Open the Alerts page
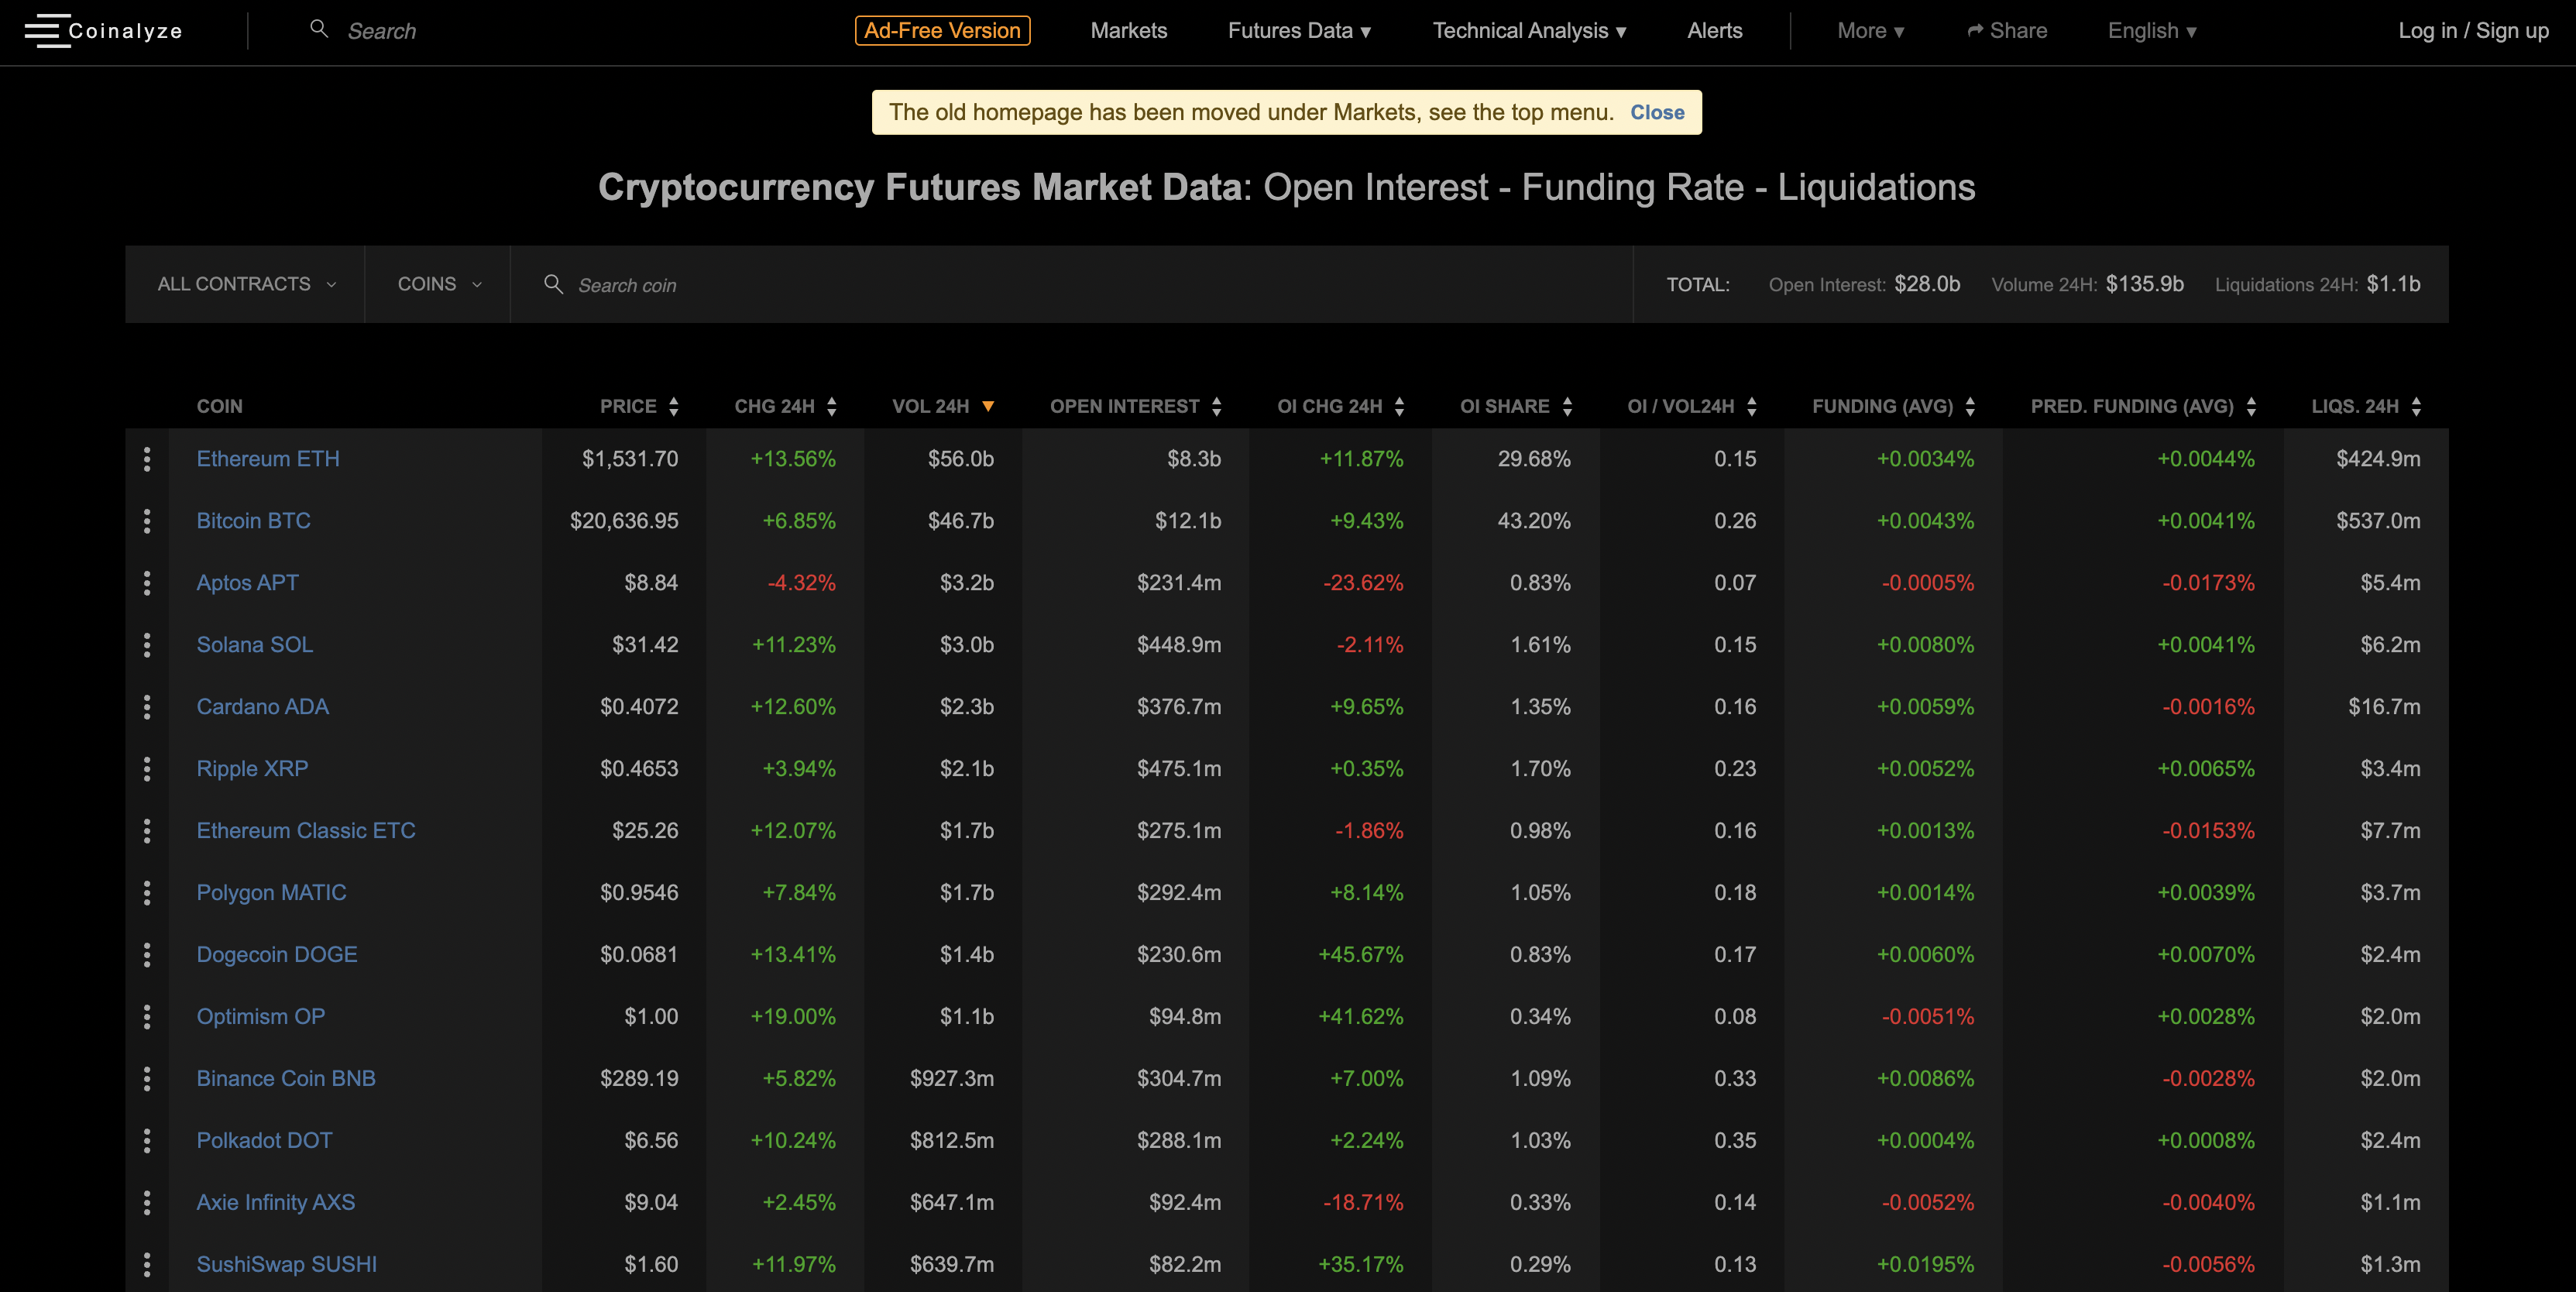Viewport: 2576px width, 1292px height. coord(1714,31)
